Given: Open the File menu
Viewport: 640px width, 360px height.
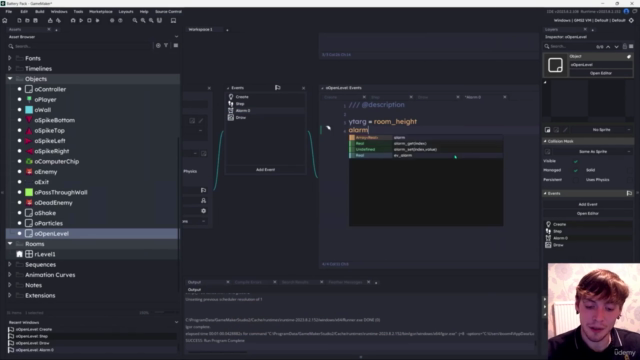Looking at the screenshot, I should [9, 12].
